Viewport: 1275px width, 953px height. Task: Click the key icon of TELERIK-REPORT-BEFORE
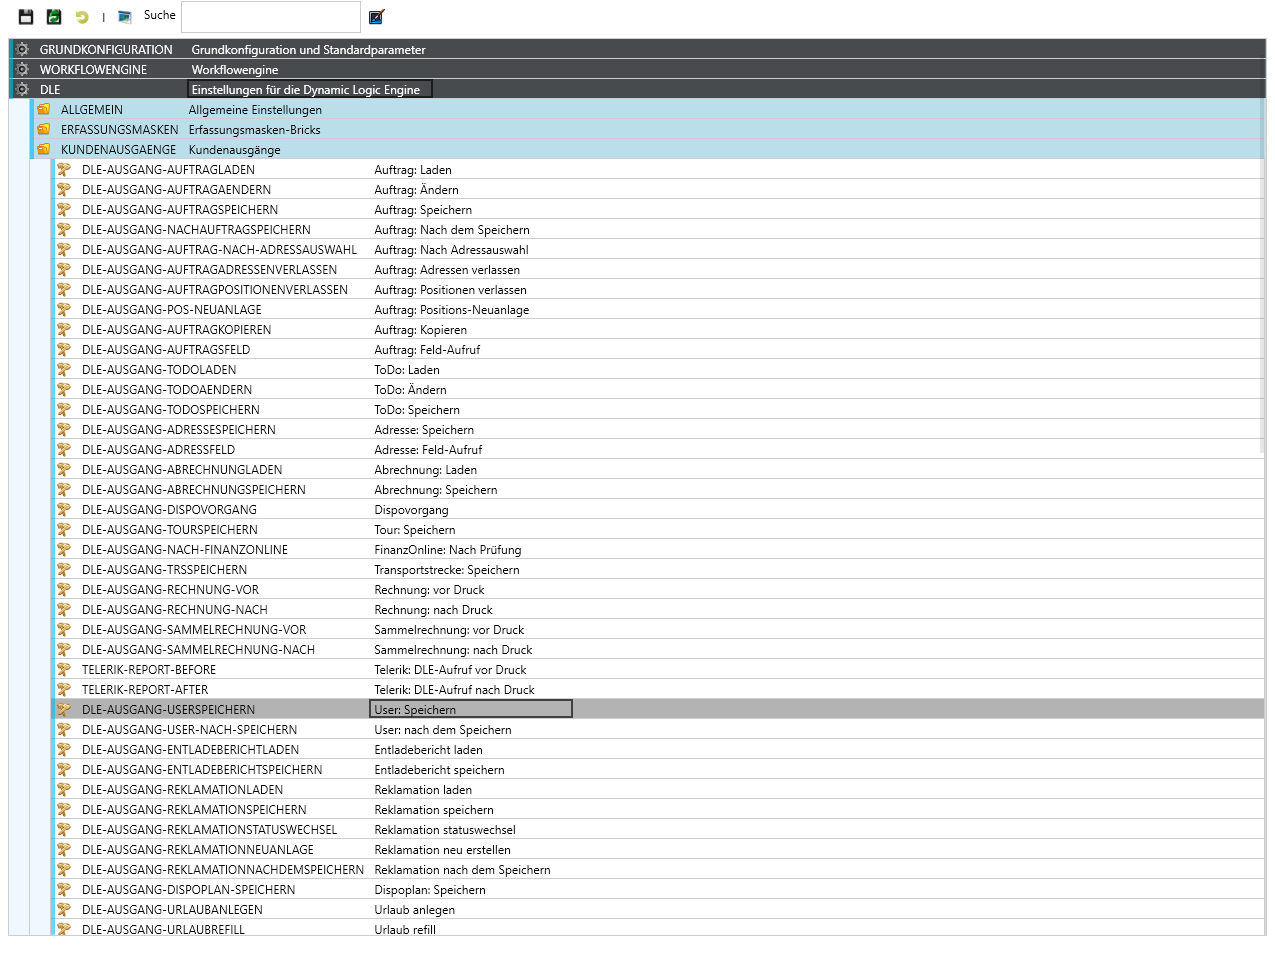pos(64,669)
